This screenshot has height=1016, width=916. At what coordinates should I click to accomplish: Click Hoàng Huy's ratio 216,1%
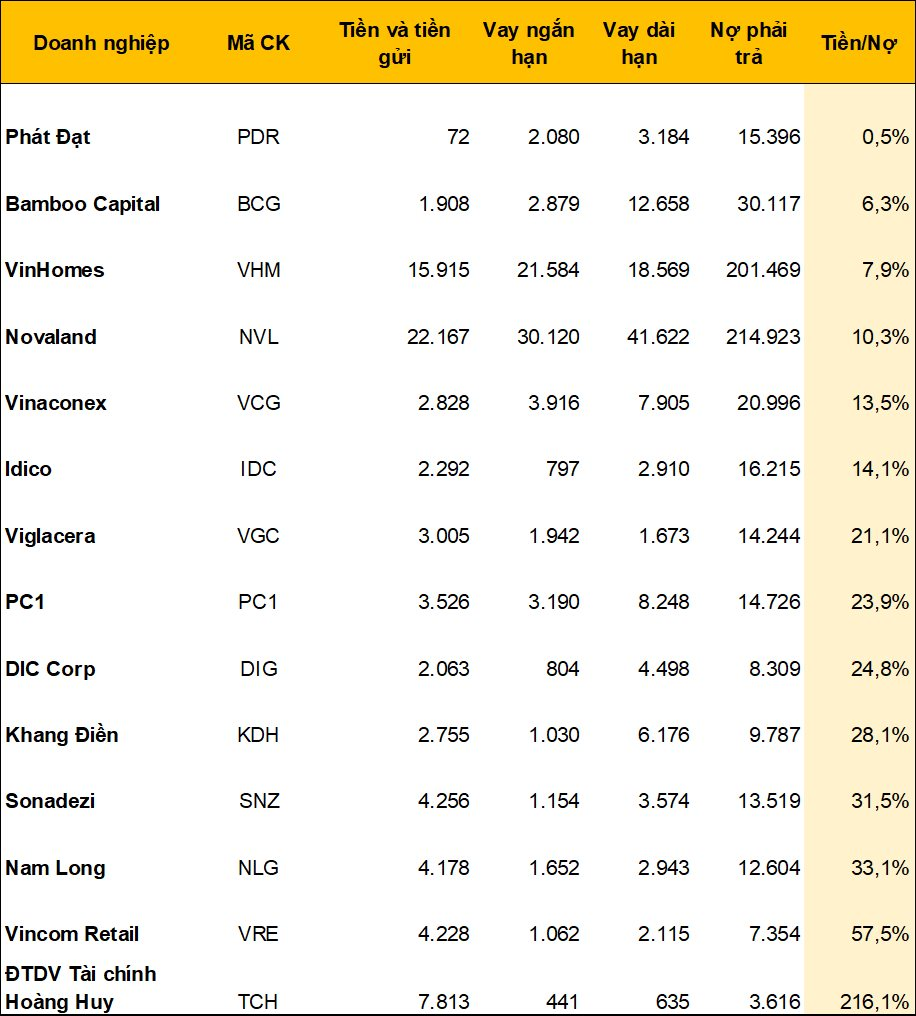[x=875, y=1002]
